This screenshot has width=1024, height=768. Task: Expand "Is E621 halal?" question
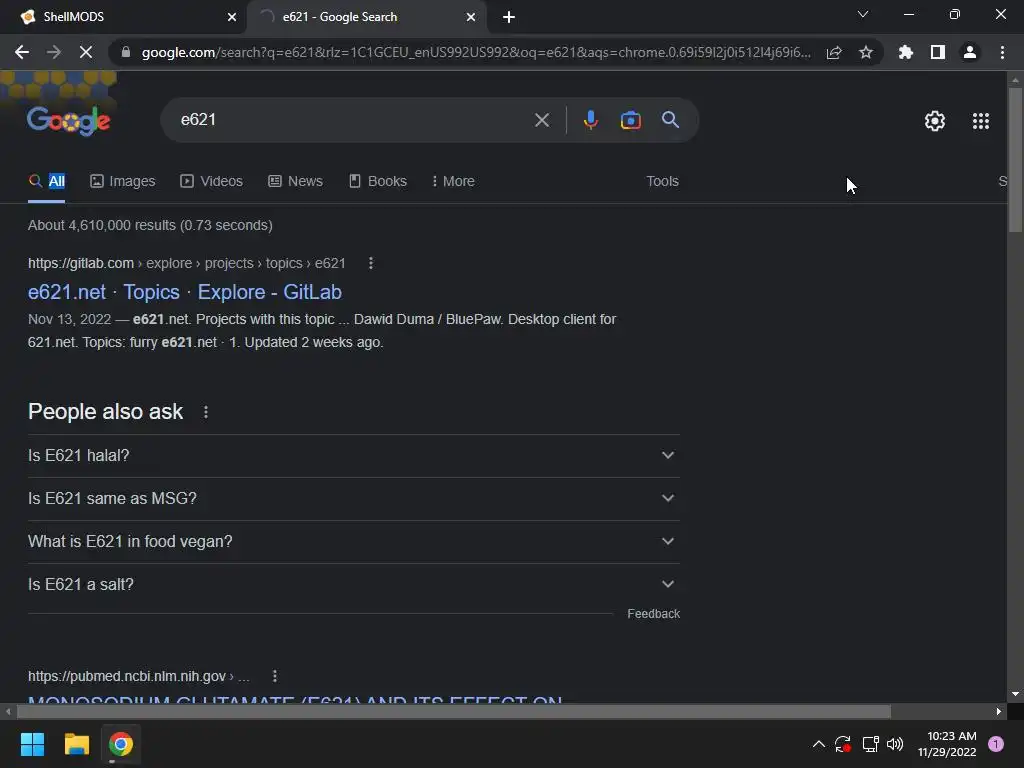pos(354,456)
